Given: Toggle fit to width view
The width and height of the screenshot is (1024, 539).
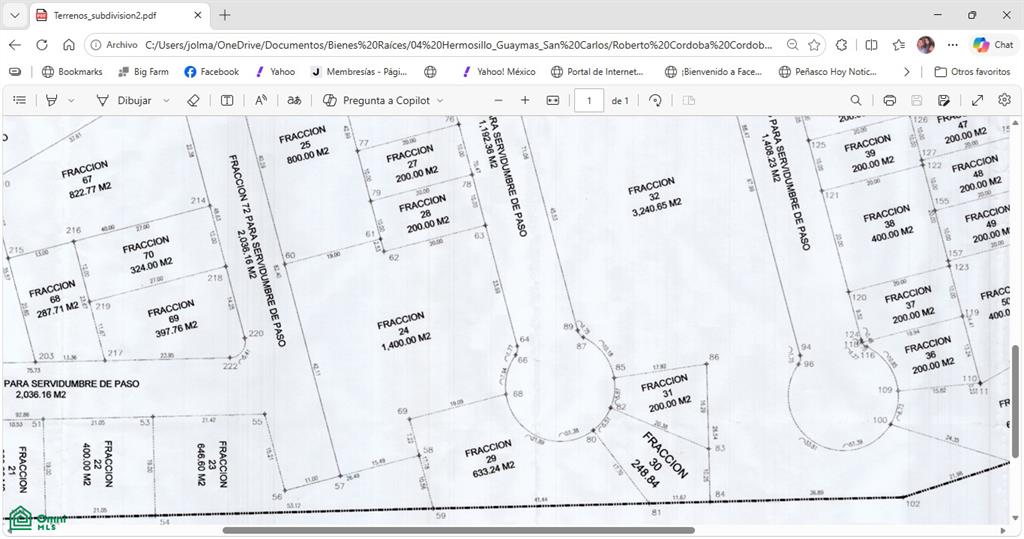Looking at the screenshot, I should (552, 101).
